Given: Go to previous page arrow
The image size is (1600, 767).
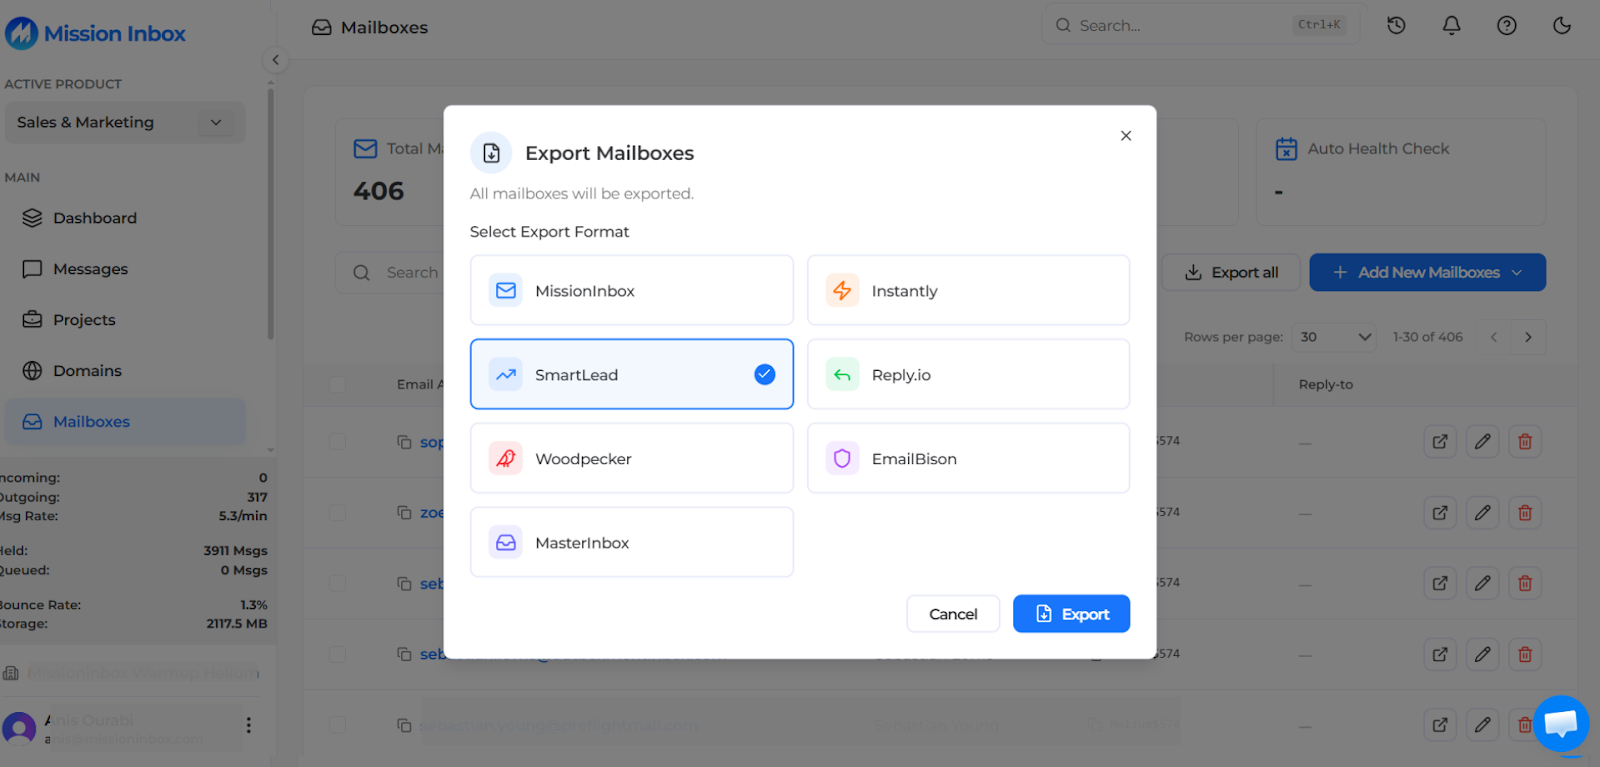Looking at the screenshot, I should pos(1494,337).
